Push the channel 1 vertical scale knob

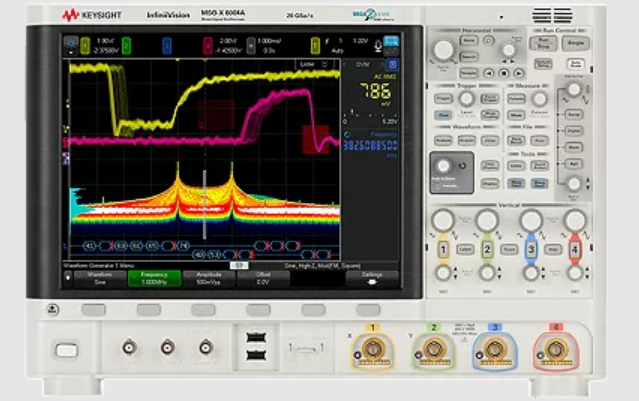pyautogui.click(x=443, y=220)
